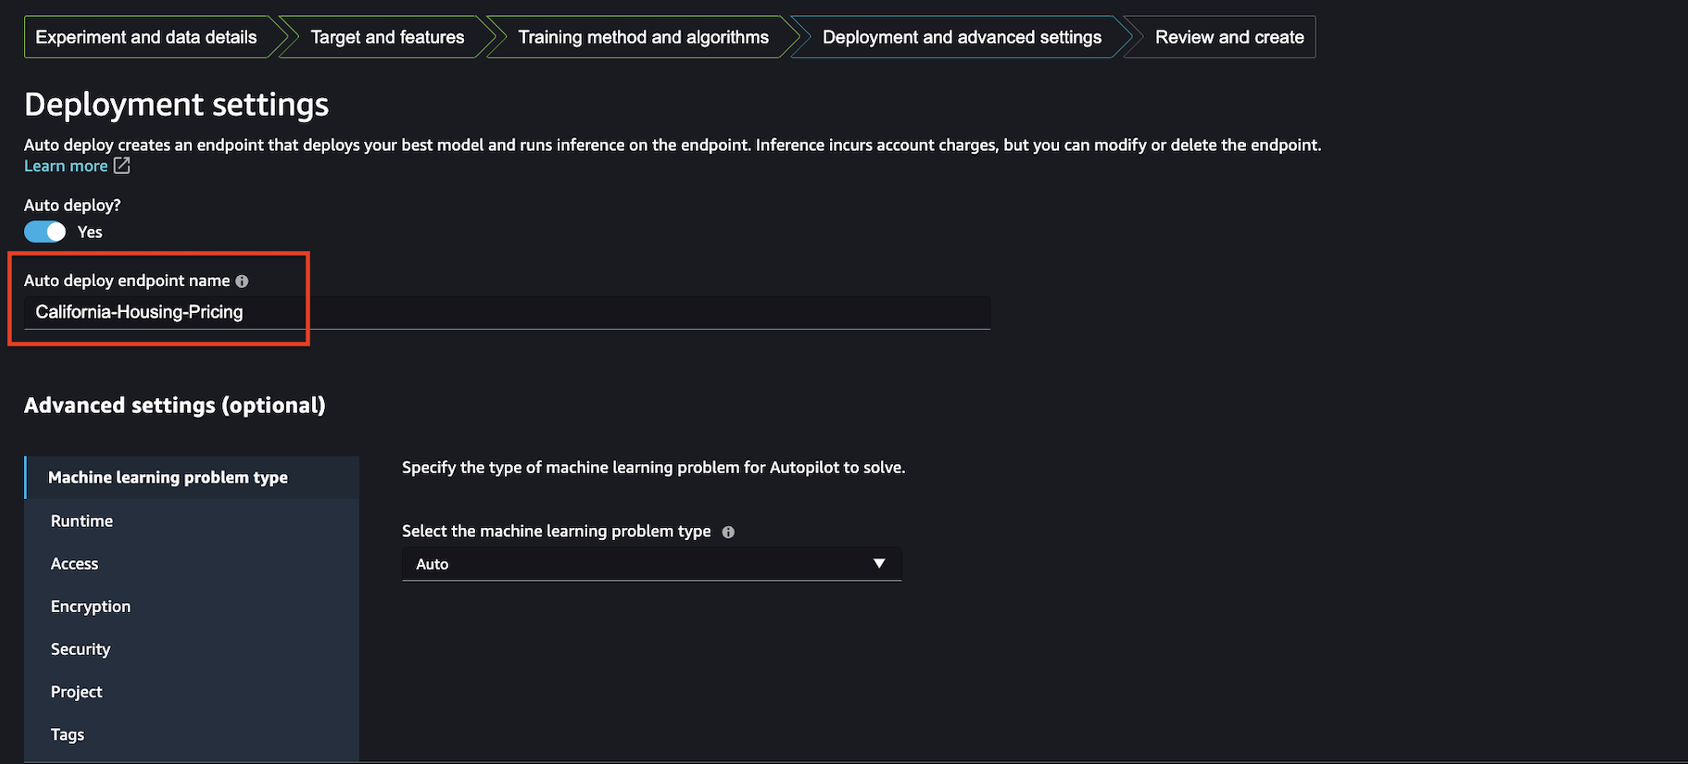Go to Target and features step
Viewport: 1688px width, 764px height.
[x=387, y=37]
